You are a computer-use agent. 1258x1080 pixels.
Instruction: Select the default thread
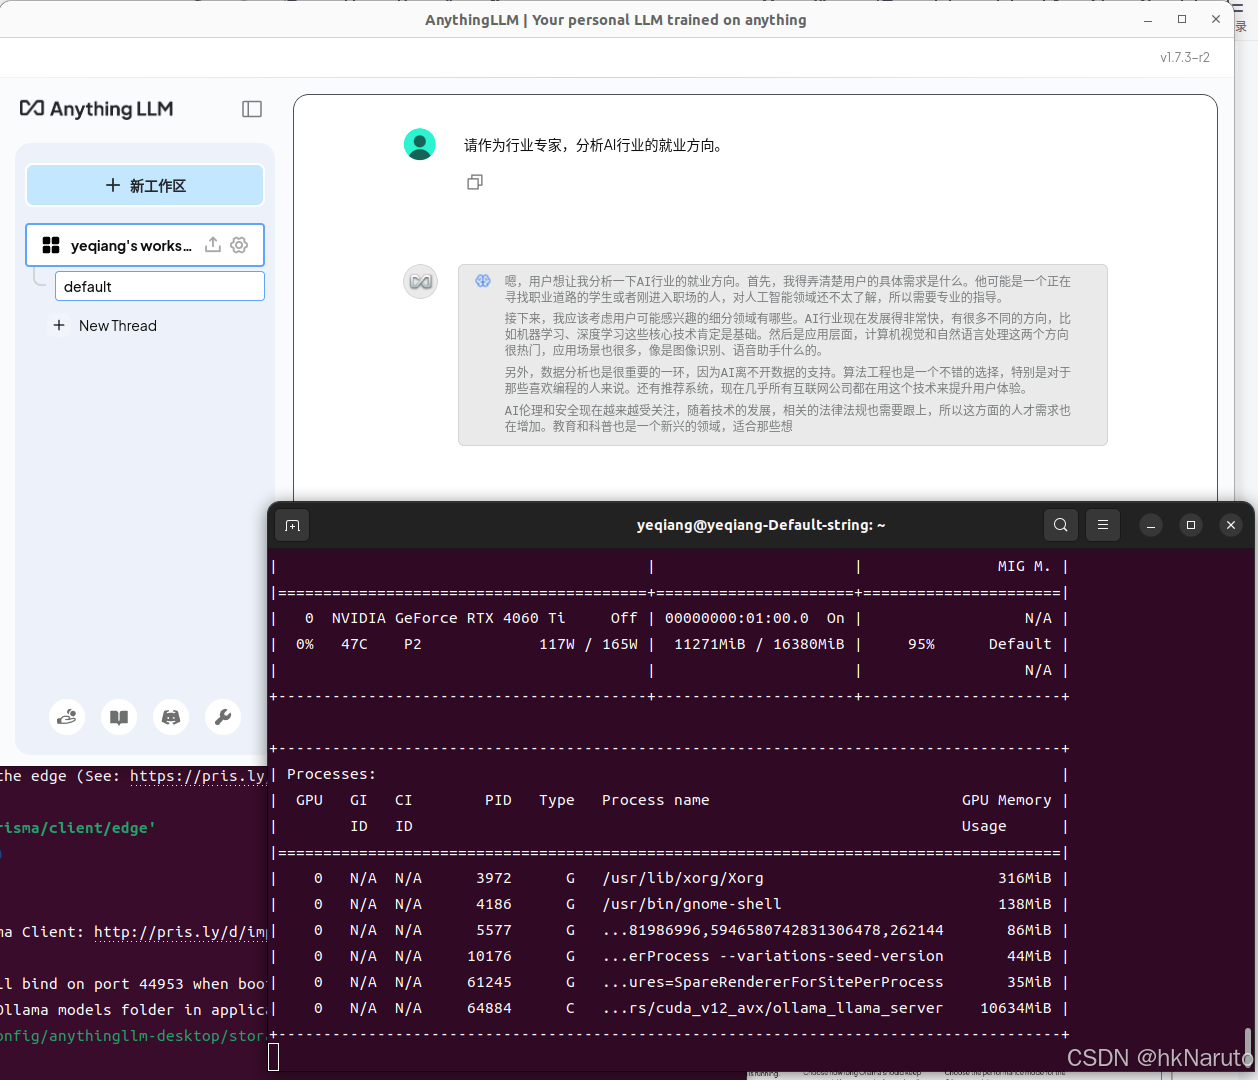click(x=160, y=286)
